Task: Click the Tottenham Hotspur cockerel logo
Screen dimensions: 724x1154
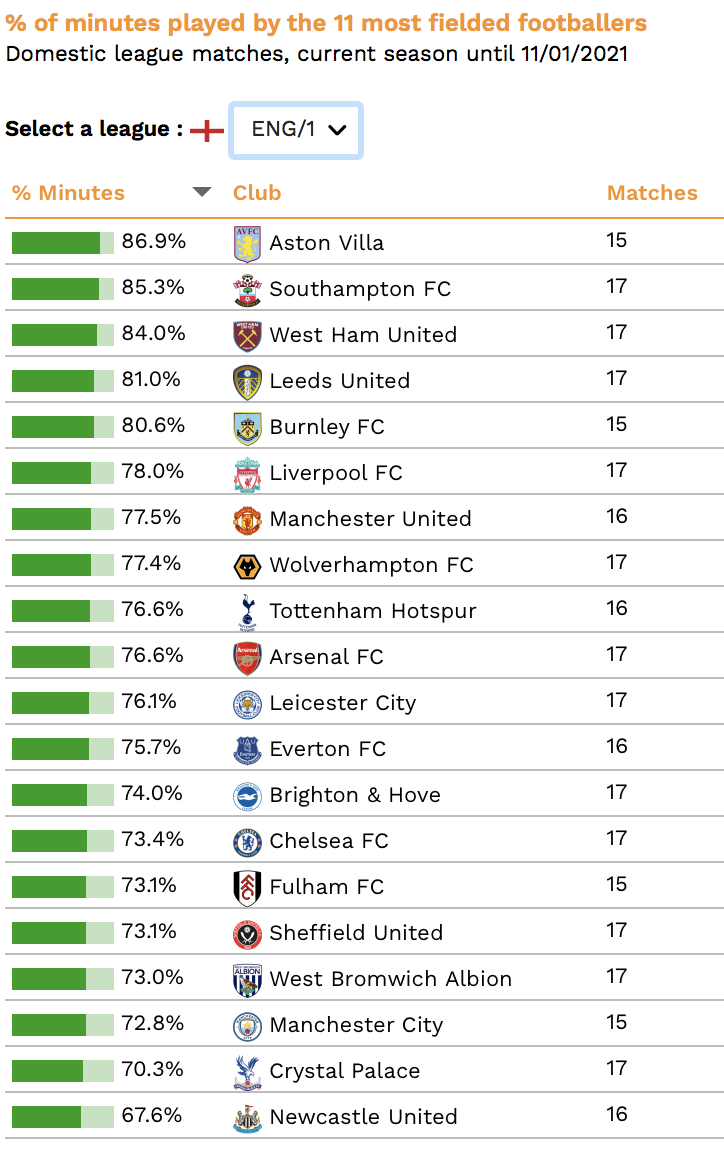Action: point(247,612)
